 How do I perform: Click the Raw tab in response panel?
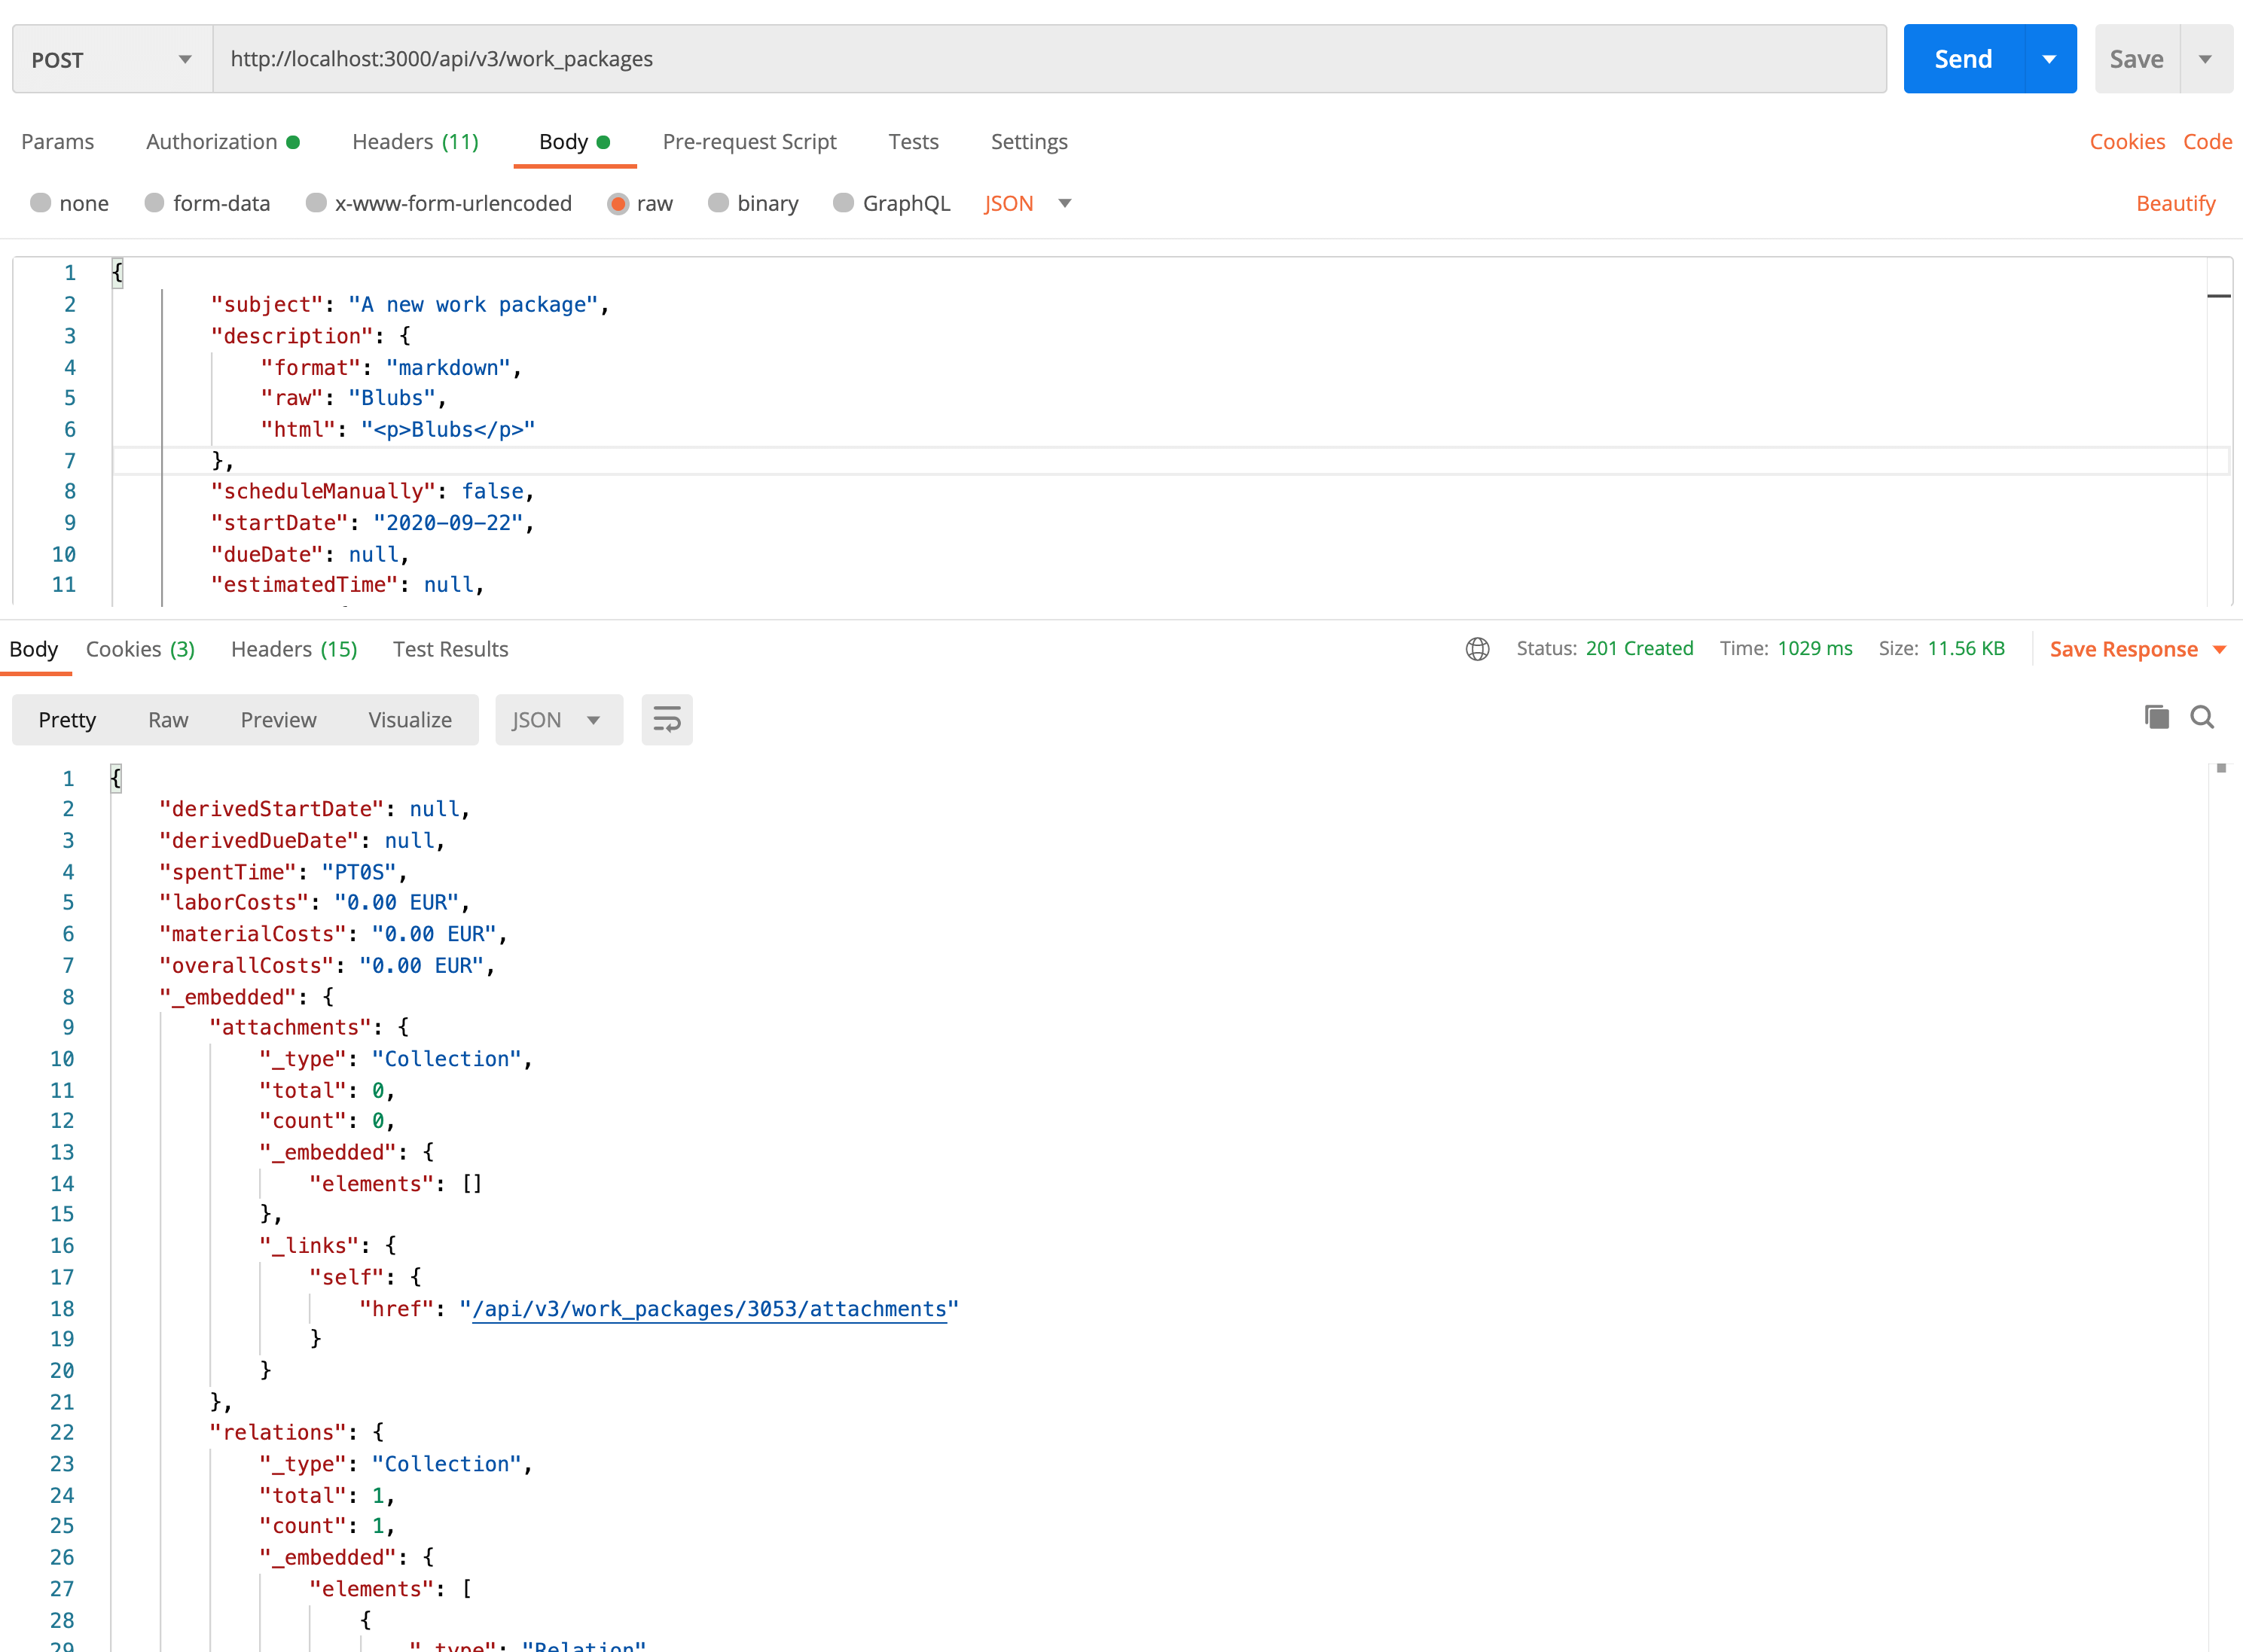pyautogui.click(x=169, y=719)
